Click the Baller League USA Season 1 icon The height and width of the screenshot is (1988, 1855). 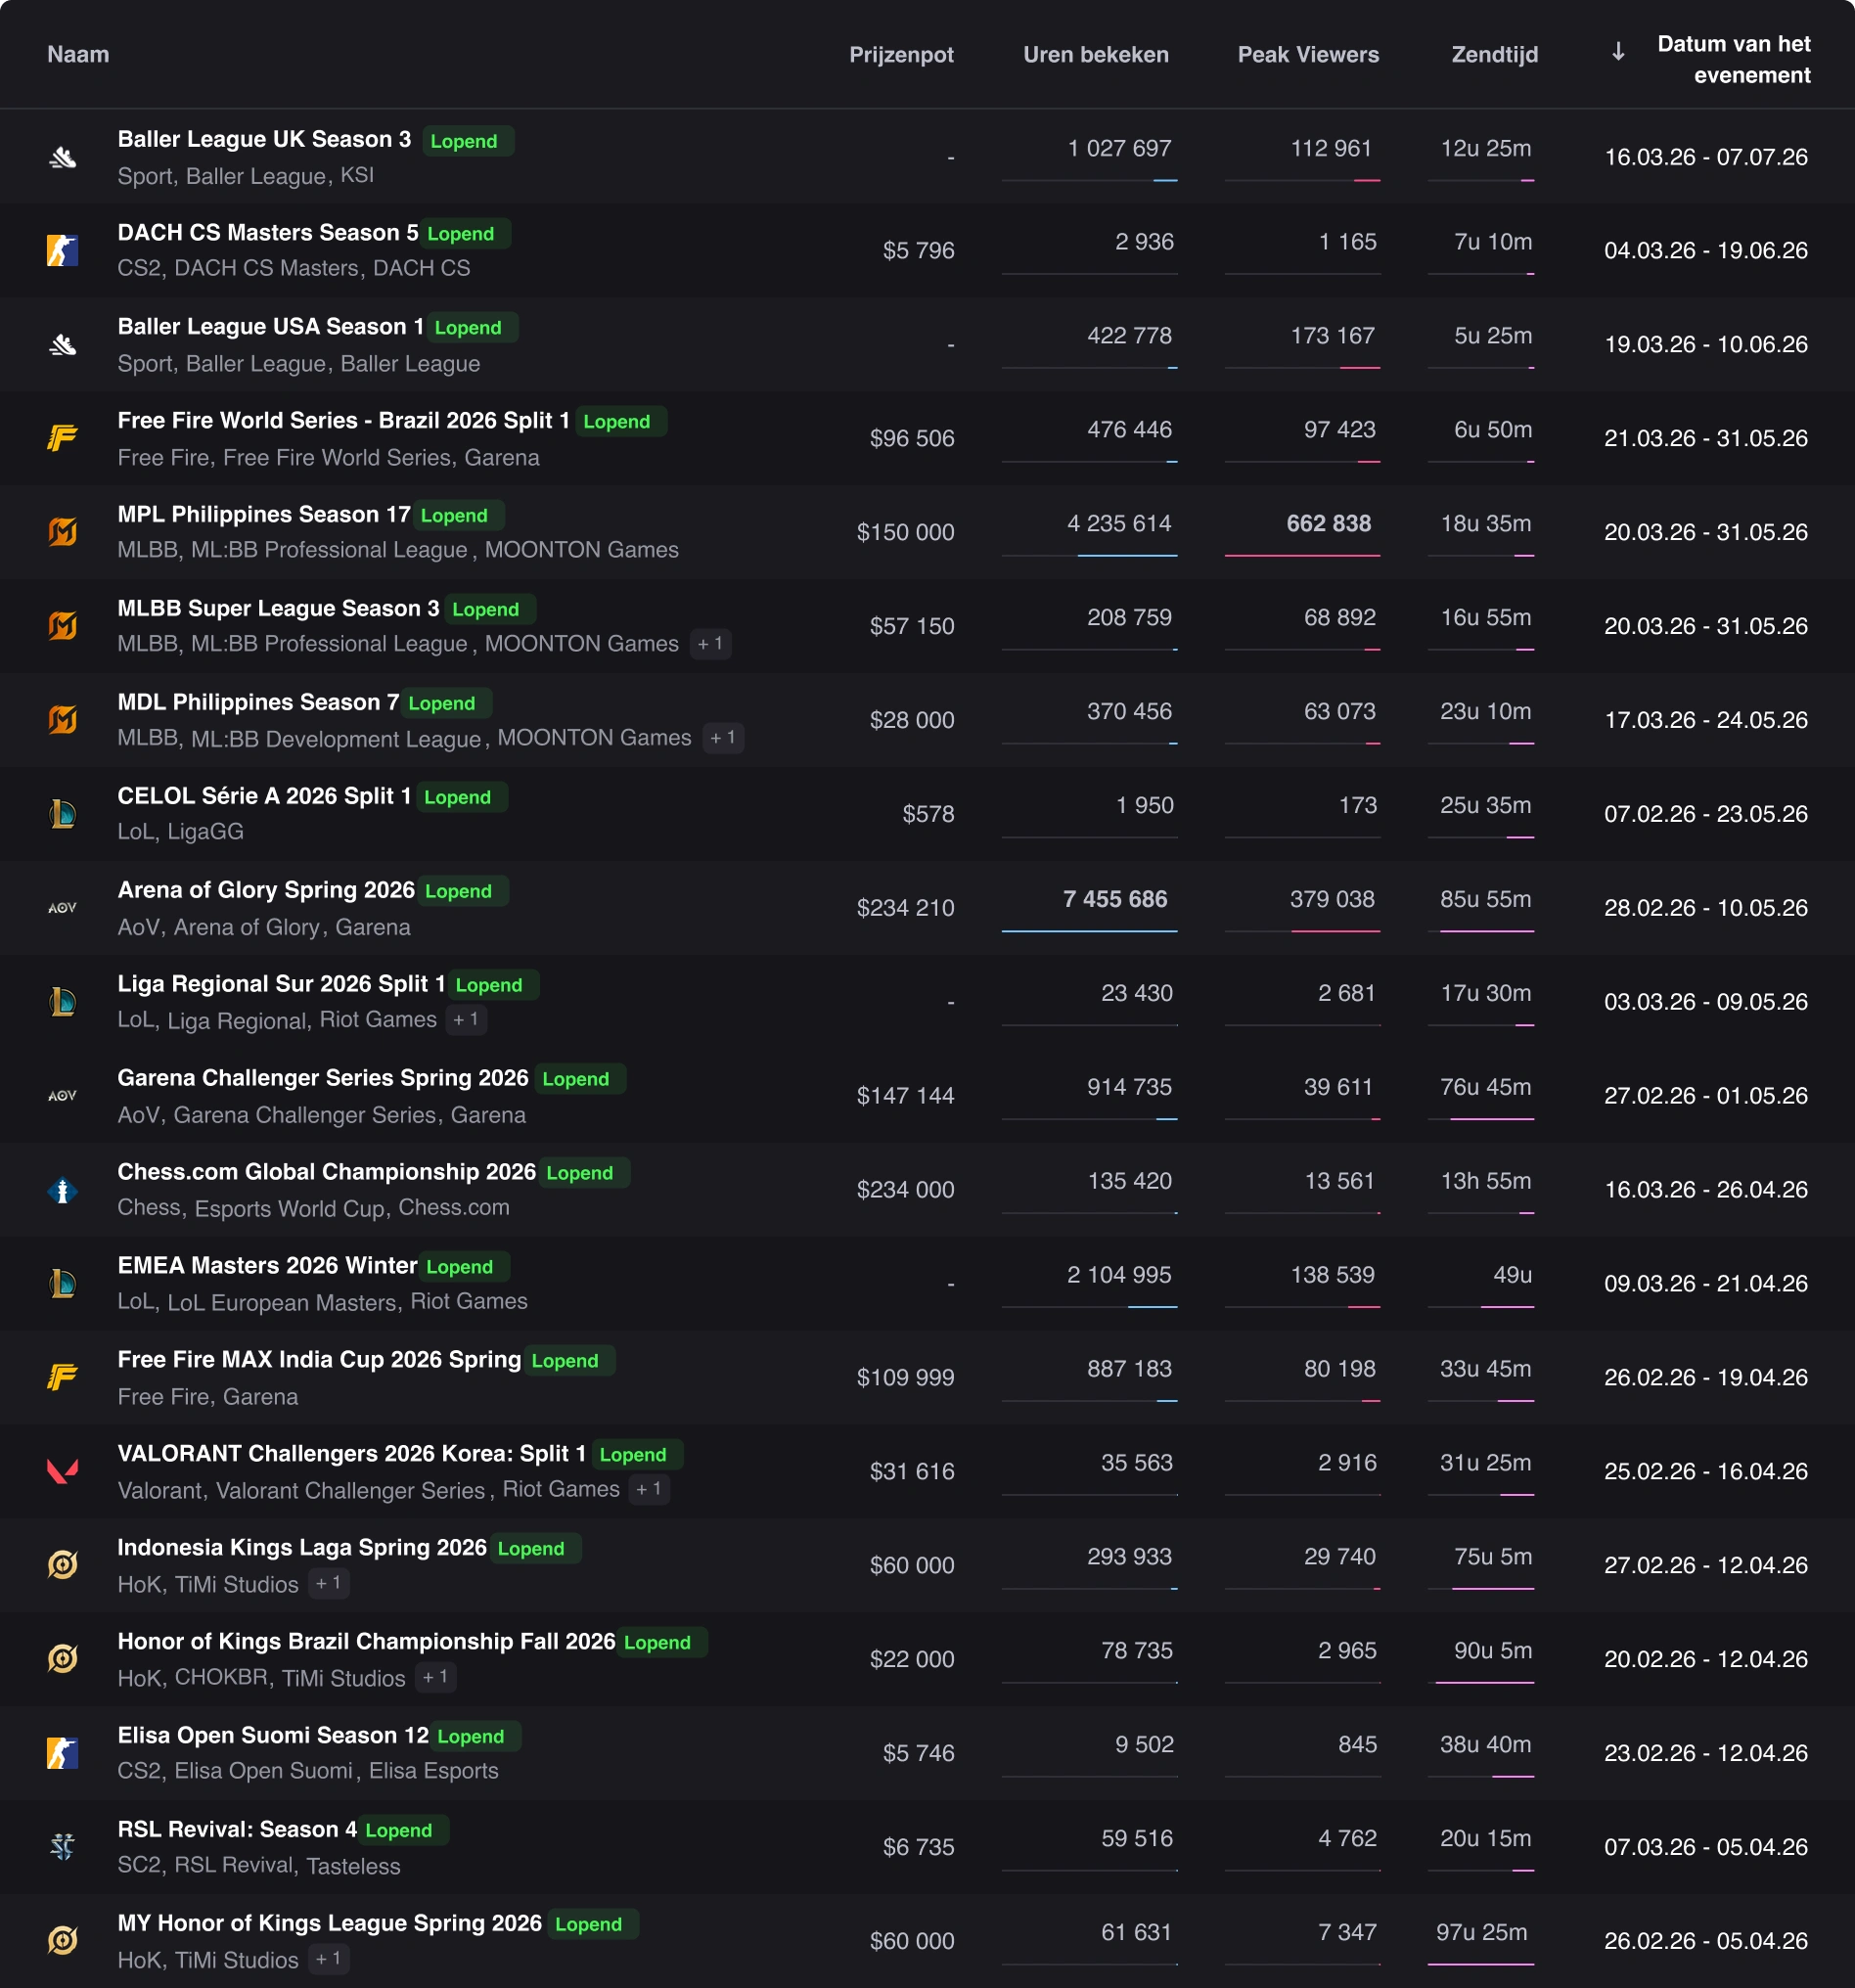[63, 344]
